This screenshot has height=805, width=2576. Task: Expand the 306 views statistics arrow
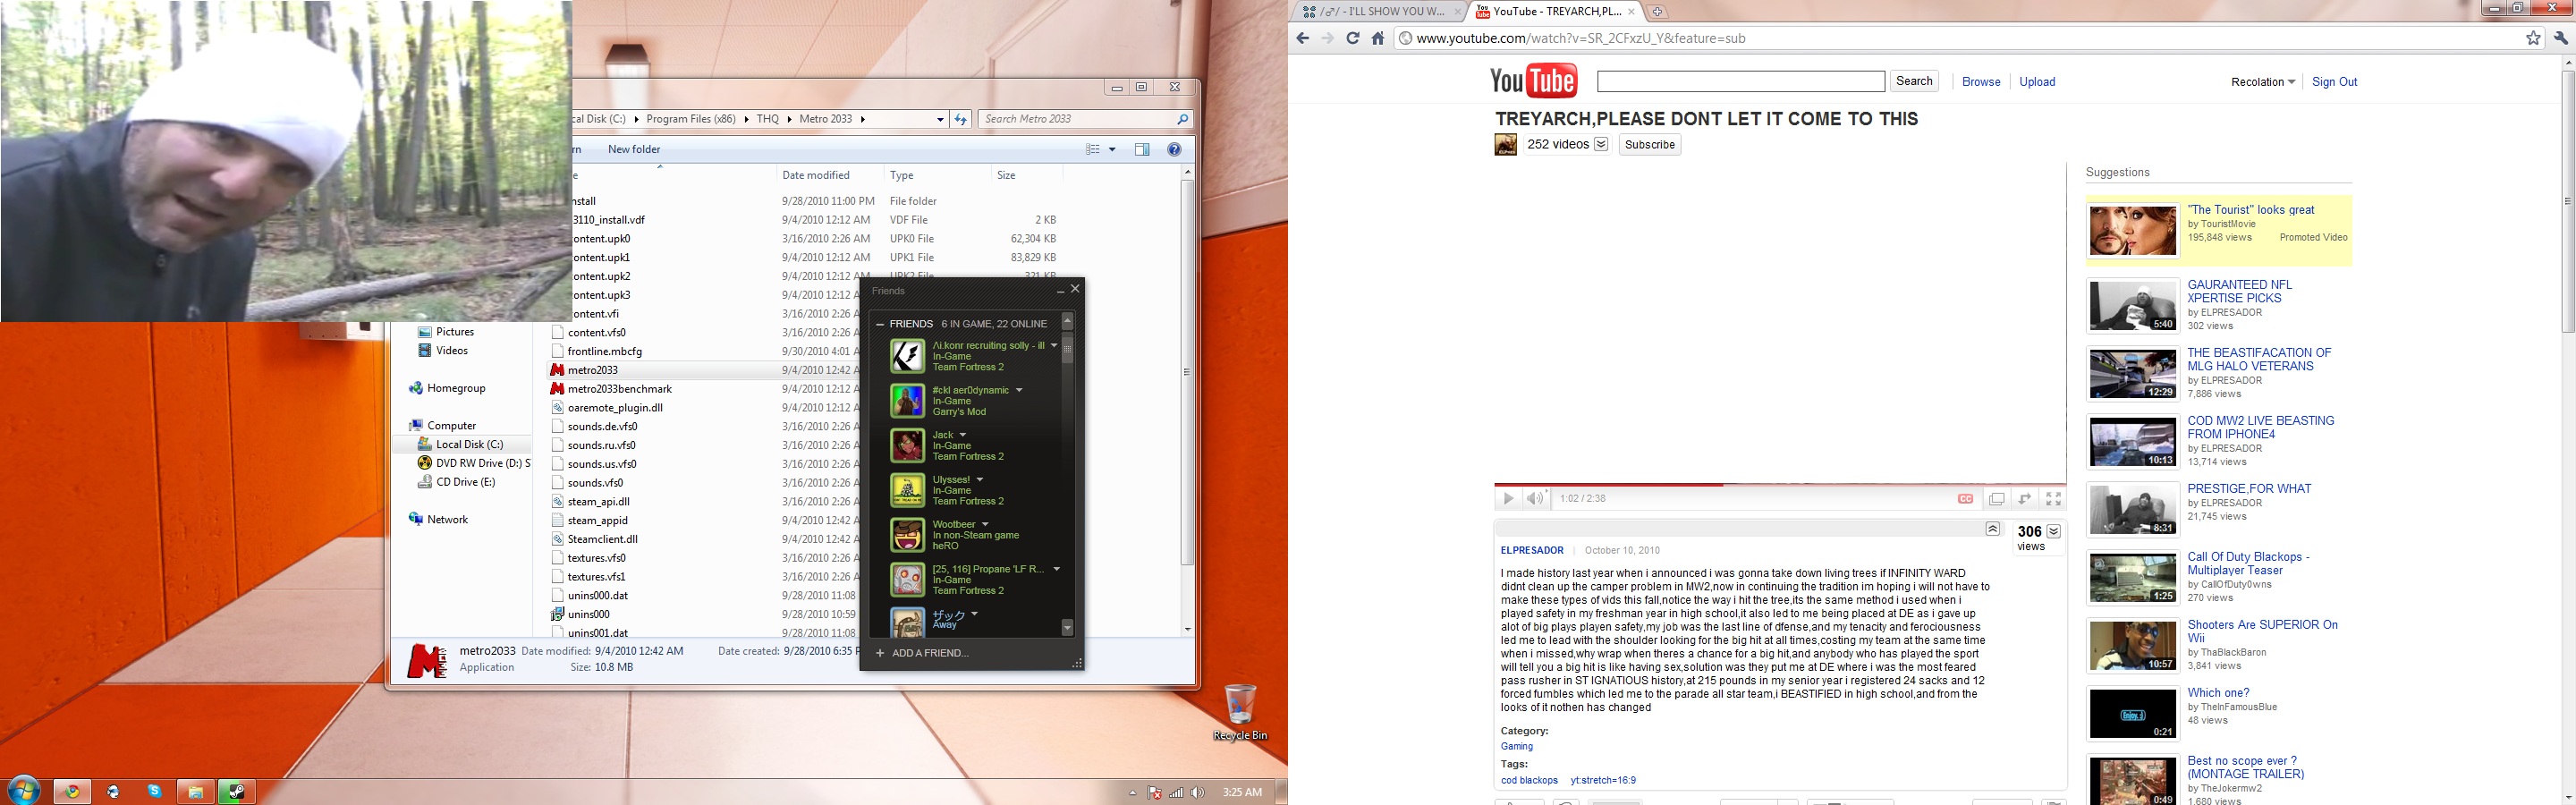pos(2054,531)
